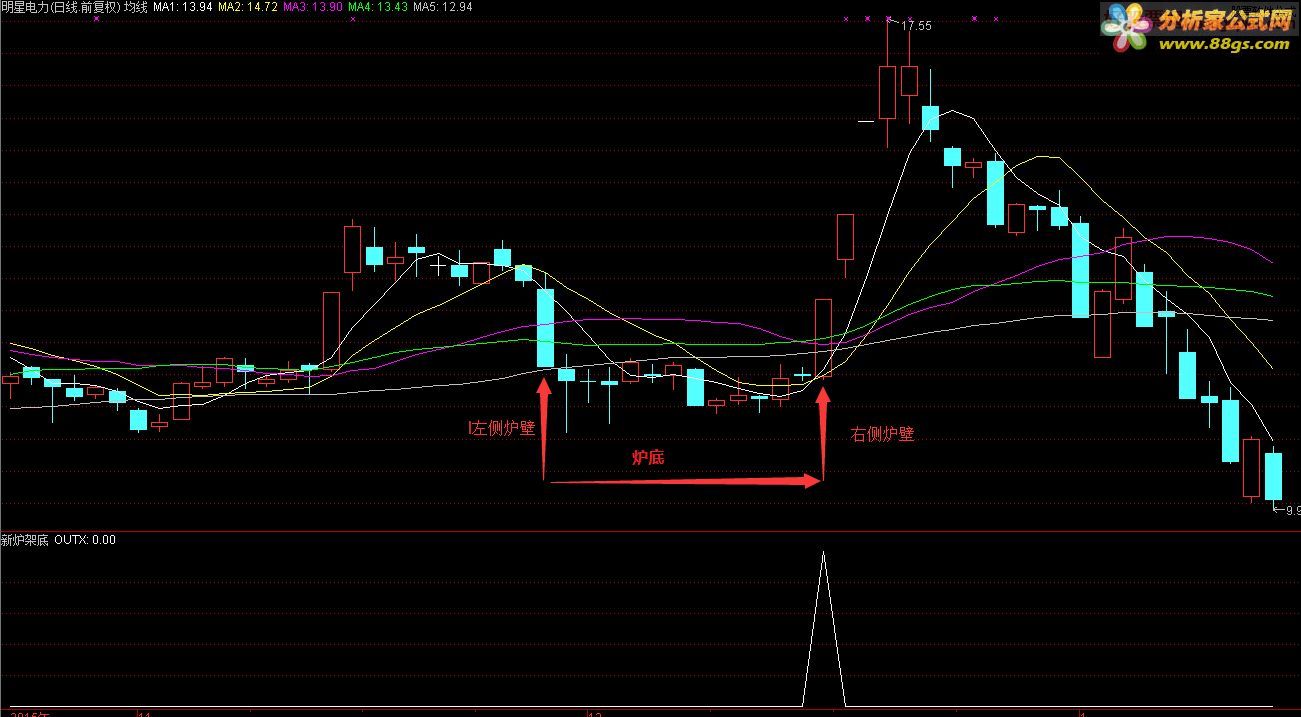The height and width of the screenshot is (717, 1301).
Task: Select the MA3: 13.90 magenta label
Action: pyautogui.click(x=312, y=7)
